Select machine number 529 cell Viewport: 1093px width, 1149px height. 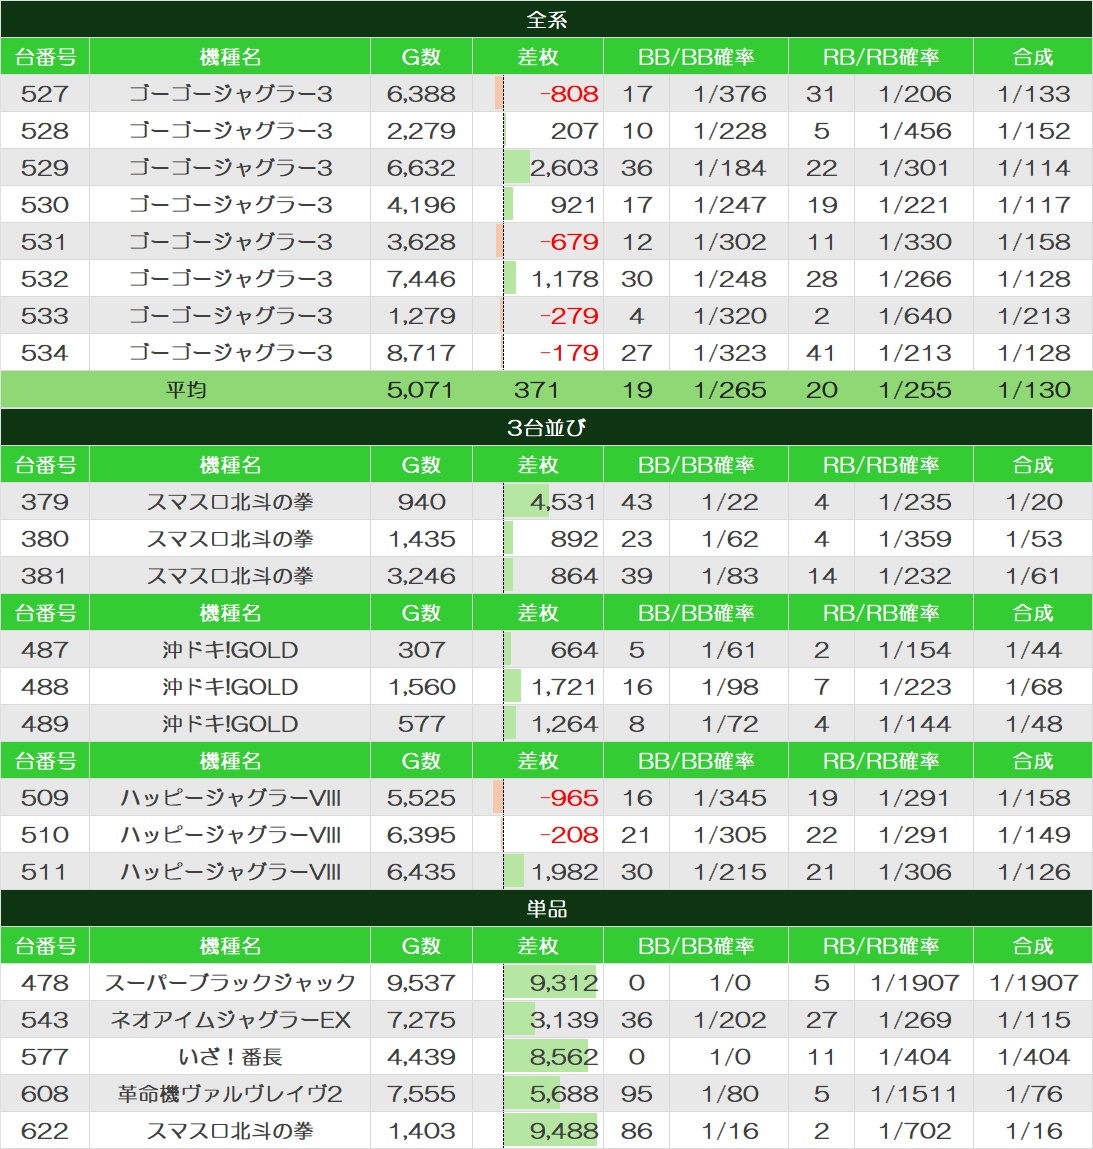[x=45, y=168]
